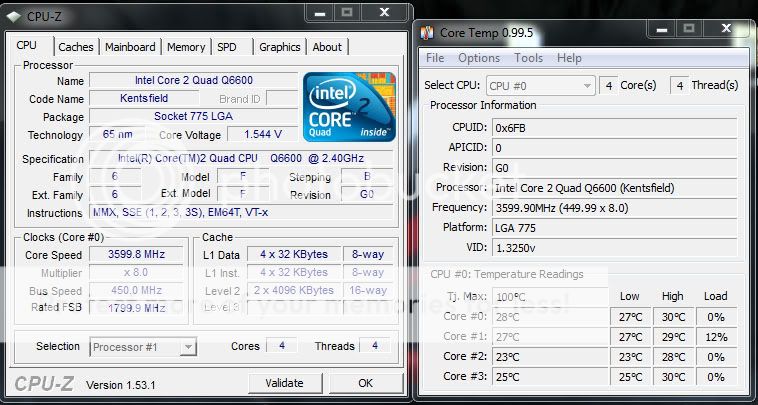Click the L1 Data 4 x 32 KBytes value
This screenshot has height=405, width=758.
(x=293, y=254)
